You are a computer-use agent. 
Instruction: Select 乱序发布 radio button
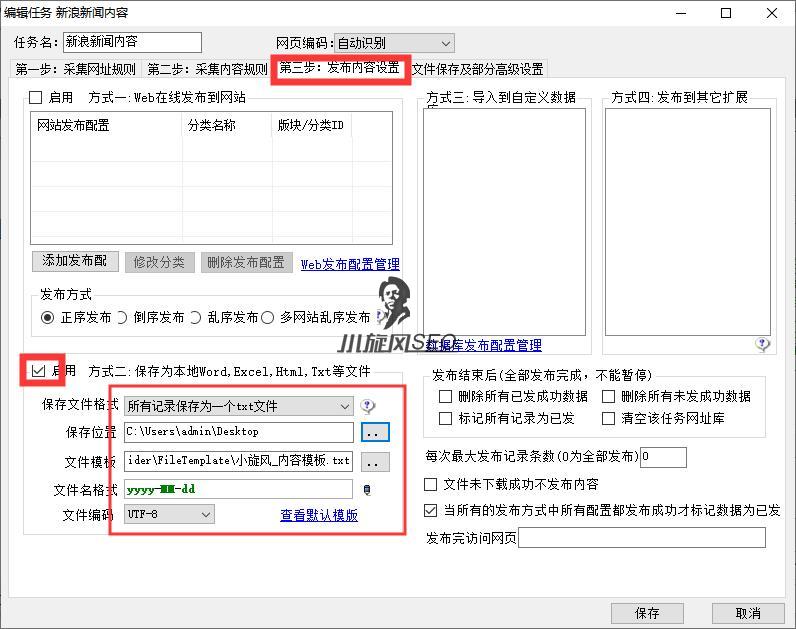click(195, 318)
